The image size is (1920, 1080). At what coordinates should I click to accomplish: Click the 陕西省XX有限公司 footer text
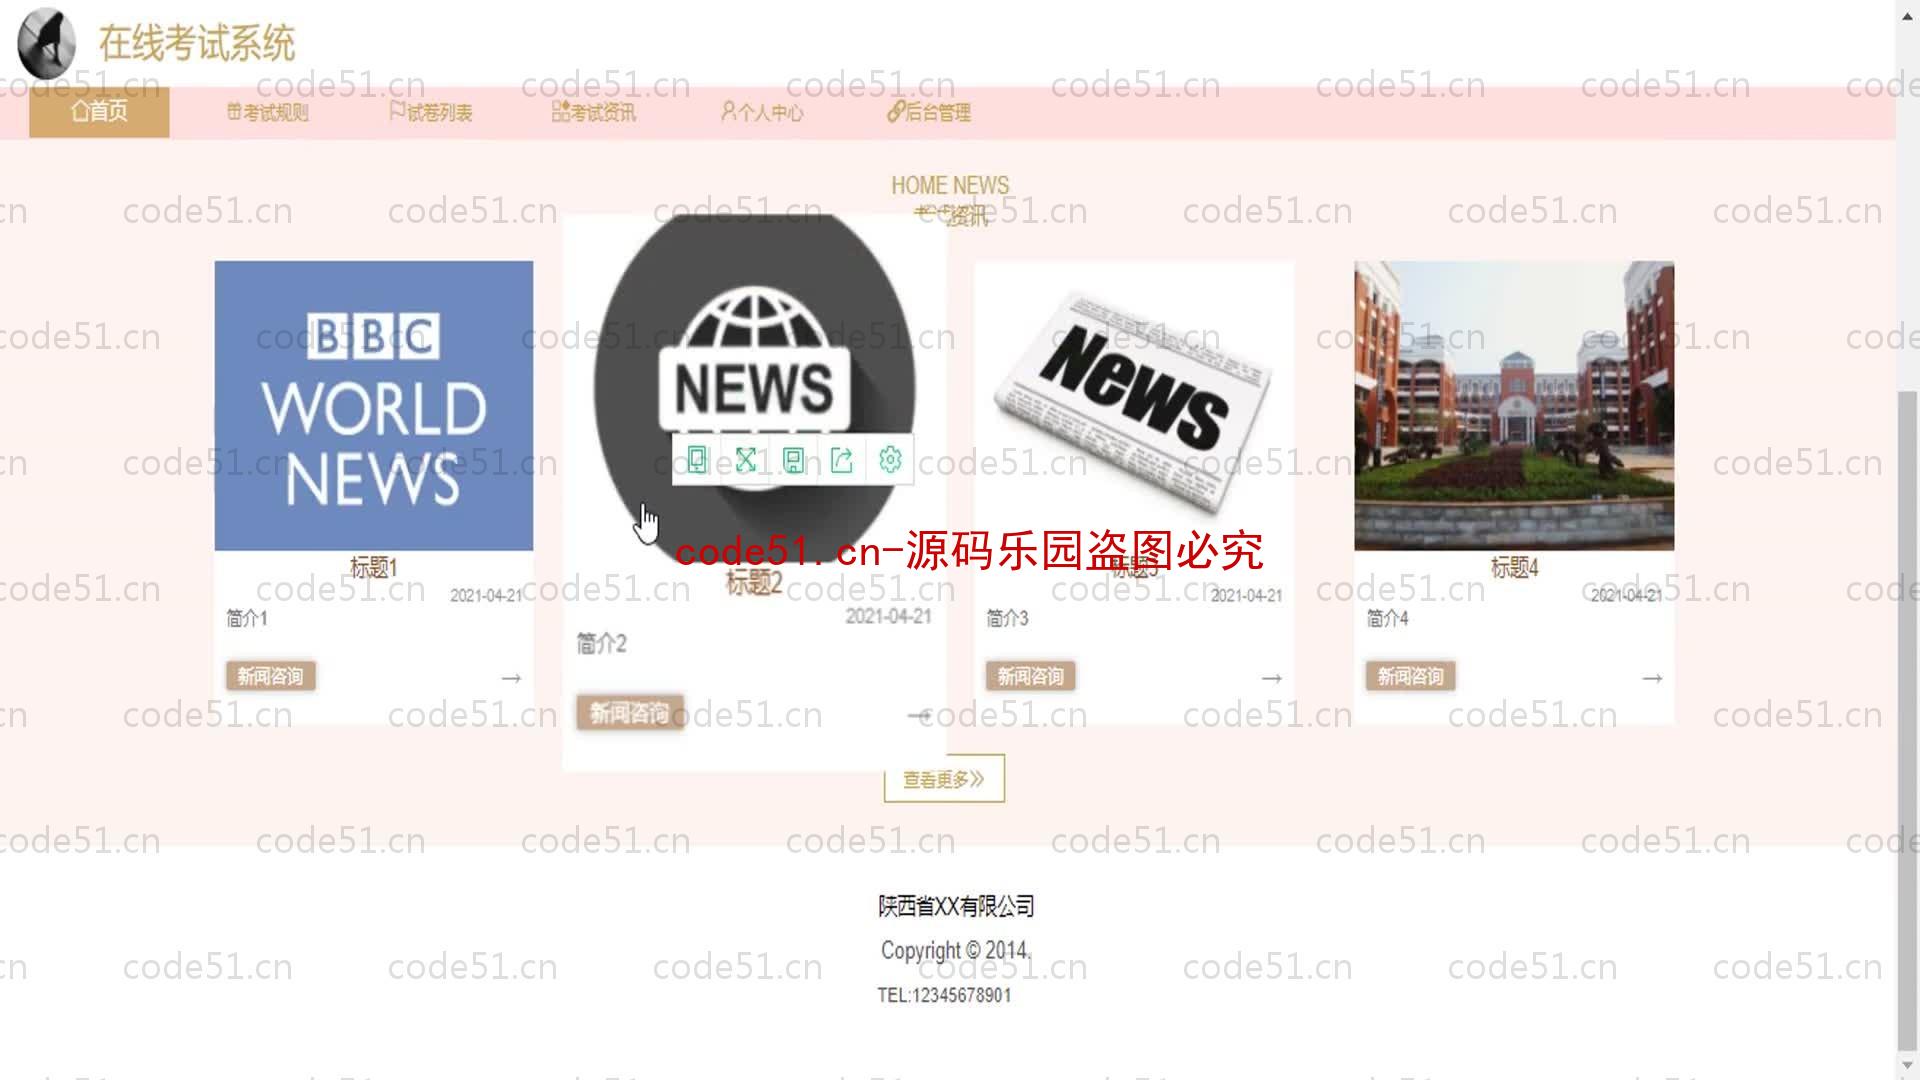click(x=956, y=906)
